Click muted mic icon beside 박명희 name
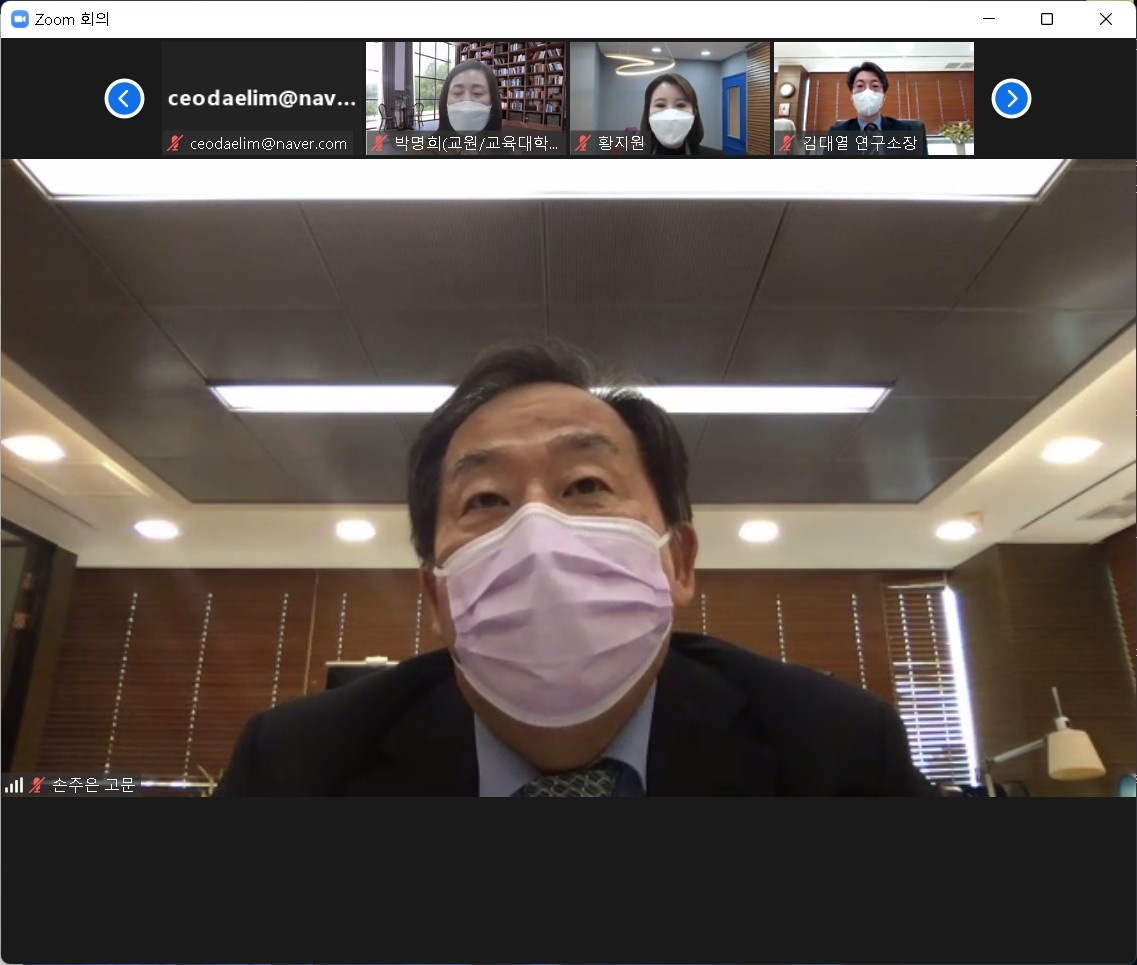Screen dimensions: 1137x965 click(x=379, y=143)
